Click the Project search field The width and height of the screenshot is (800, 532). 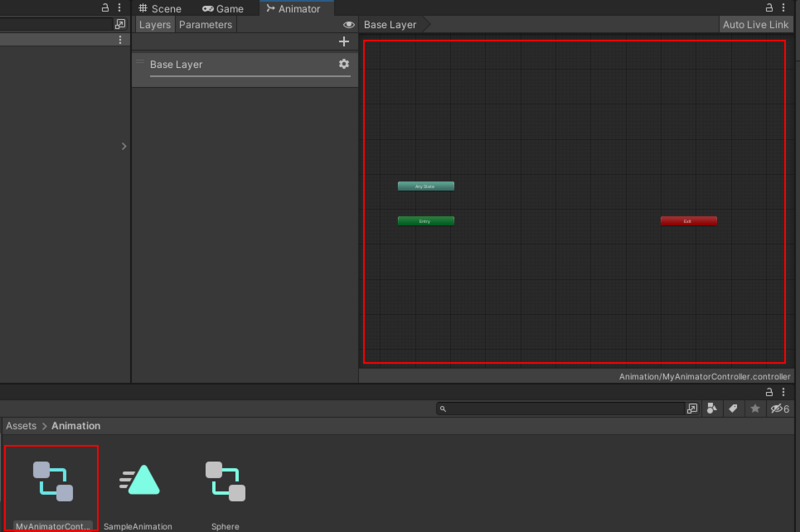tap(560, 409)
